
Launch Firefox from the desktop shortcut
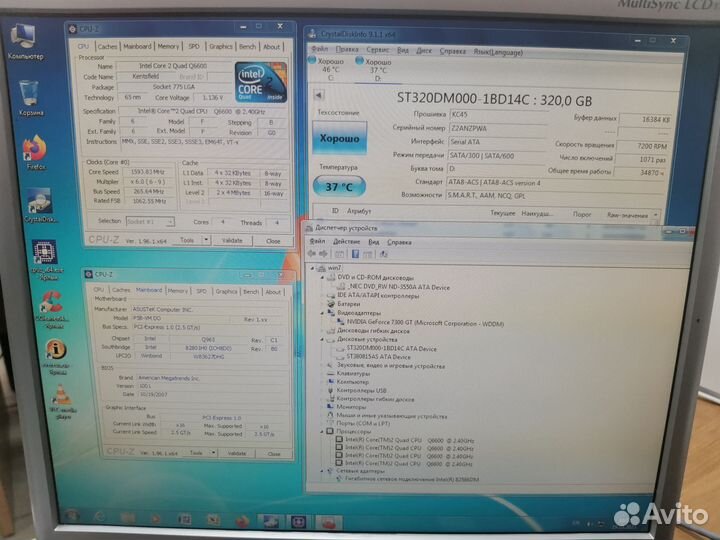[x=36, y=152]
